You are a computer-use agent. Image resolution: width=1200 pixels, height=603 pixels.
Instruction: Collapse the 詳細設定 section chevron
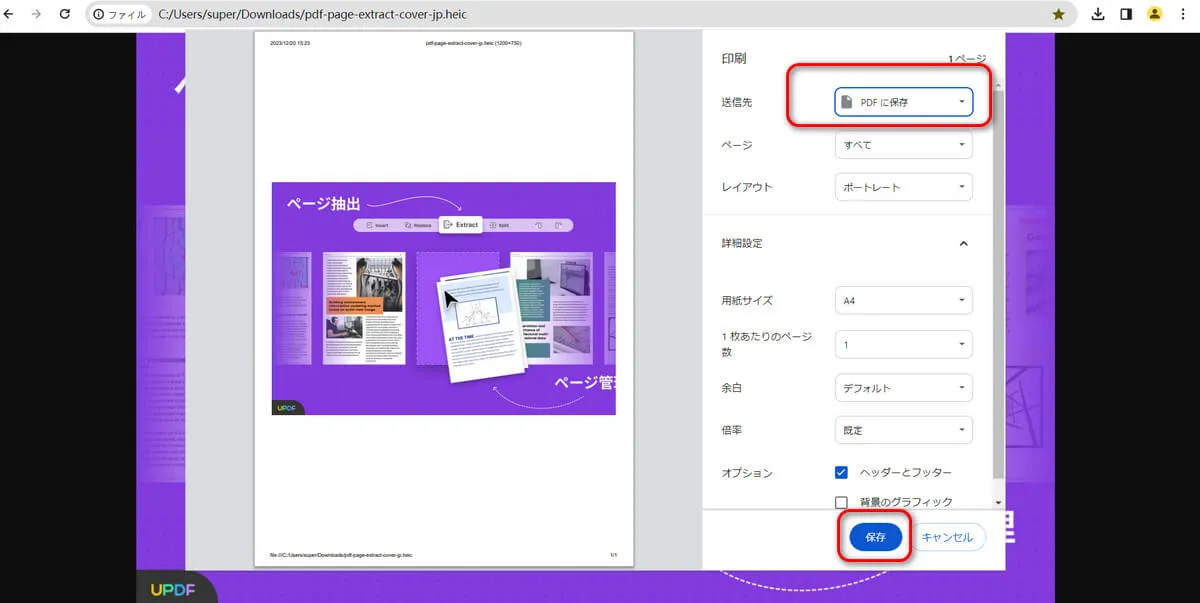coord(964,243)
